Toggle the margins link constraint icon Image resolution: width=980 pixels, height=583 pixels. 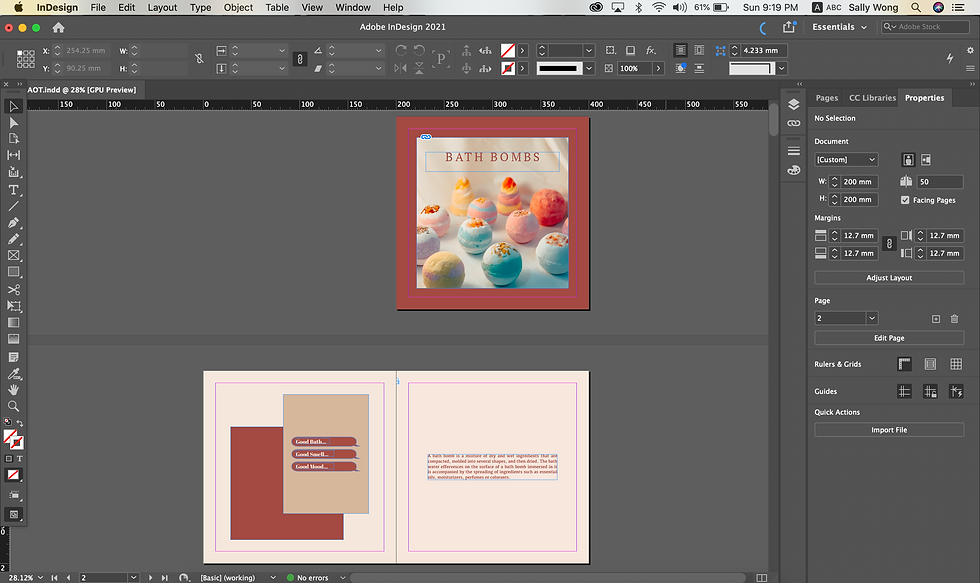point(888,244)
